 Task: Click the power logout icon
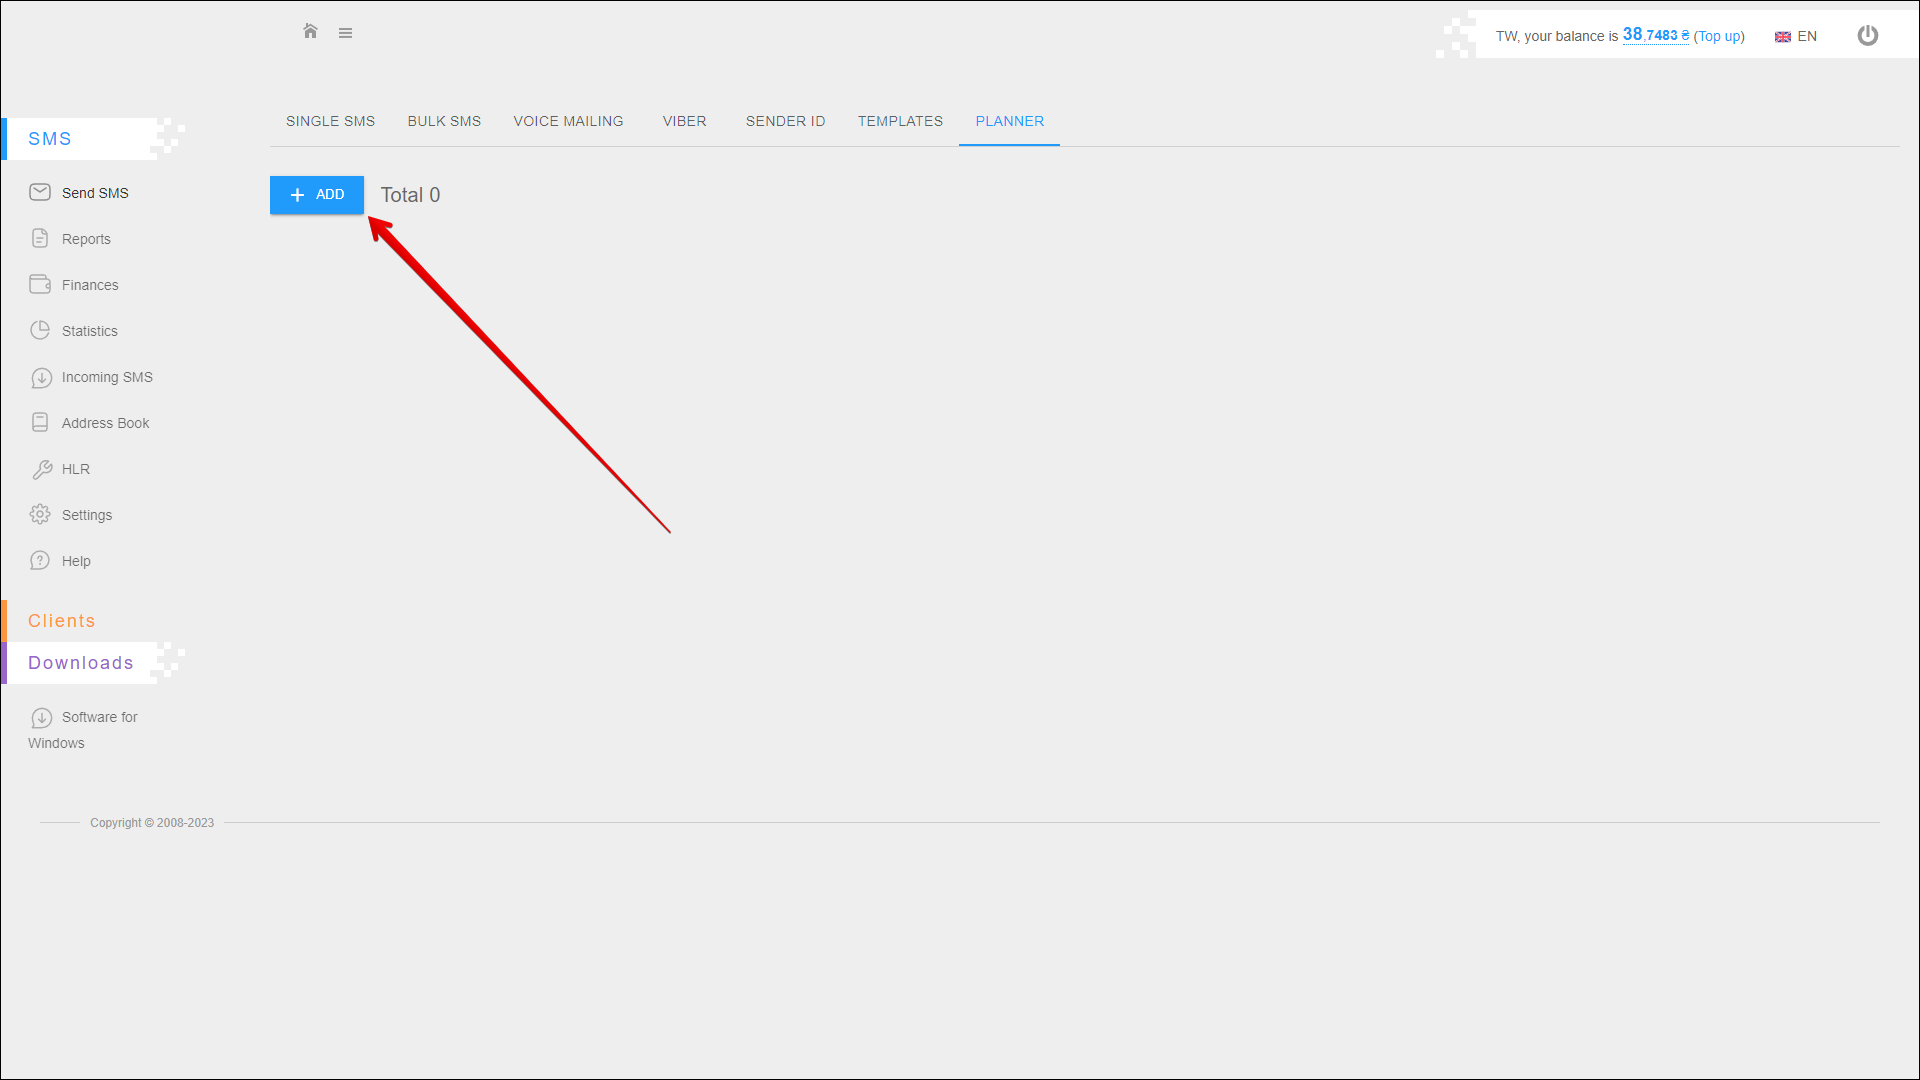click(x=1867, y=36)
